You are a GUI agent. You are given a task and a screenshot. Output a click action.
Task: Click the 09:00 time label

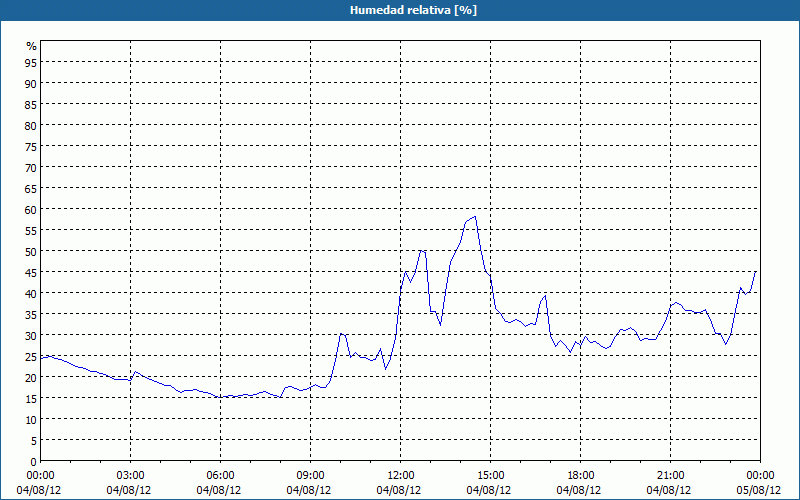tap(311, 476)
